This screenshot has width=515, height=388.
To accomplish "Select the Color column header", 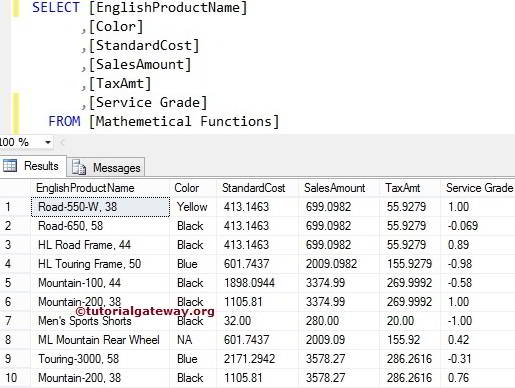I will click(193, 188).
